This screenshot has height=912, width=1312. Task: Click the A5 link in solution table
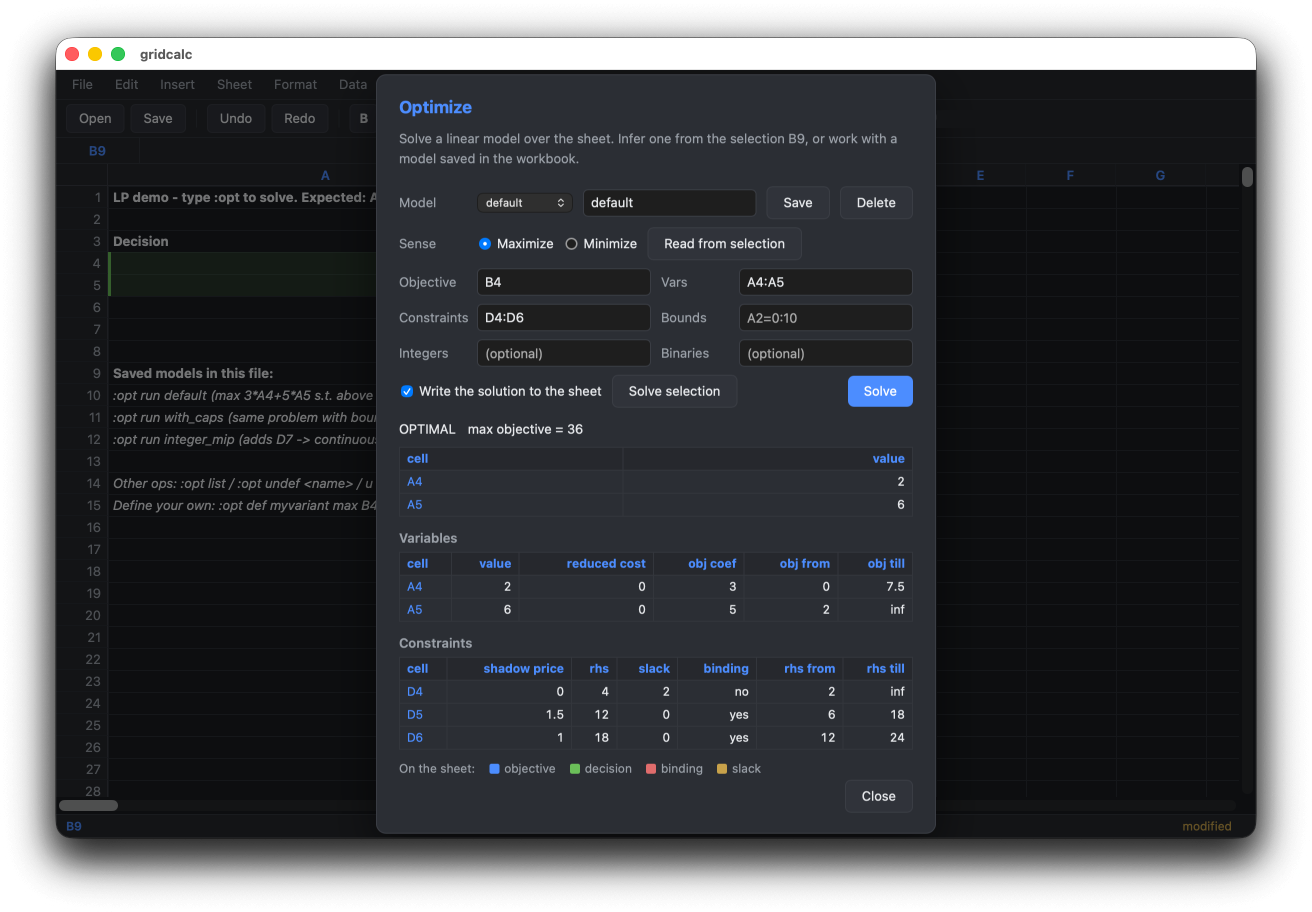click(415, 505)
